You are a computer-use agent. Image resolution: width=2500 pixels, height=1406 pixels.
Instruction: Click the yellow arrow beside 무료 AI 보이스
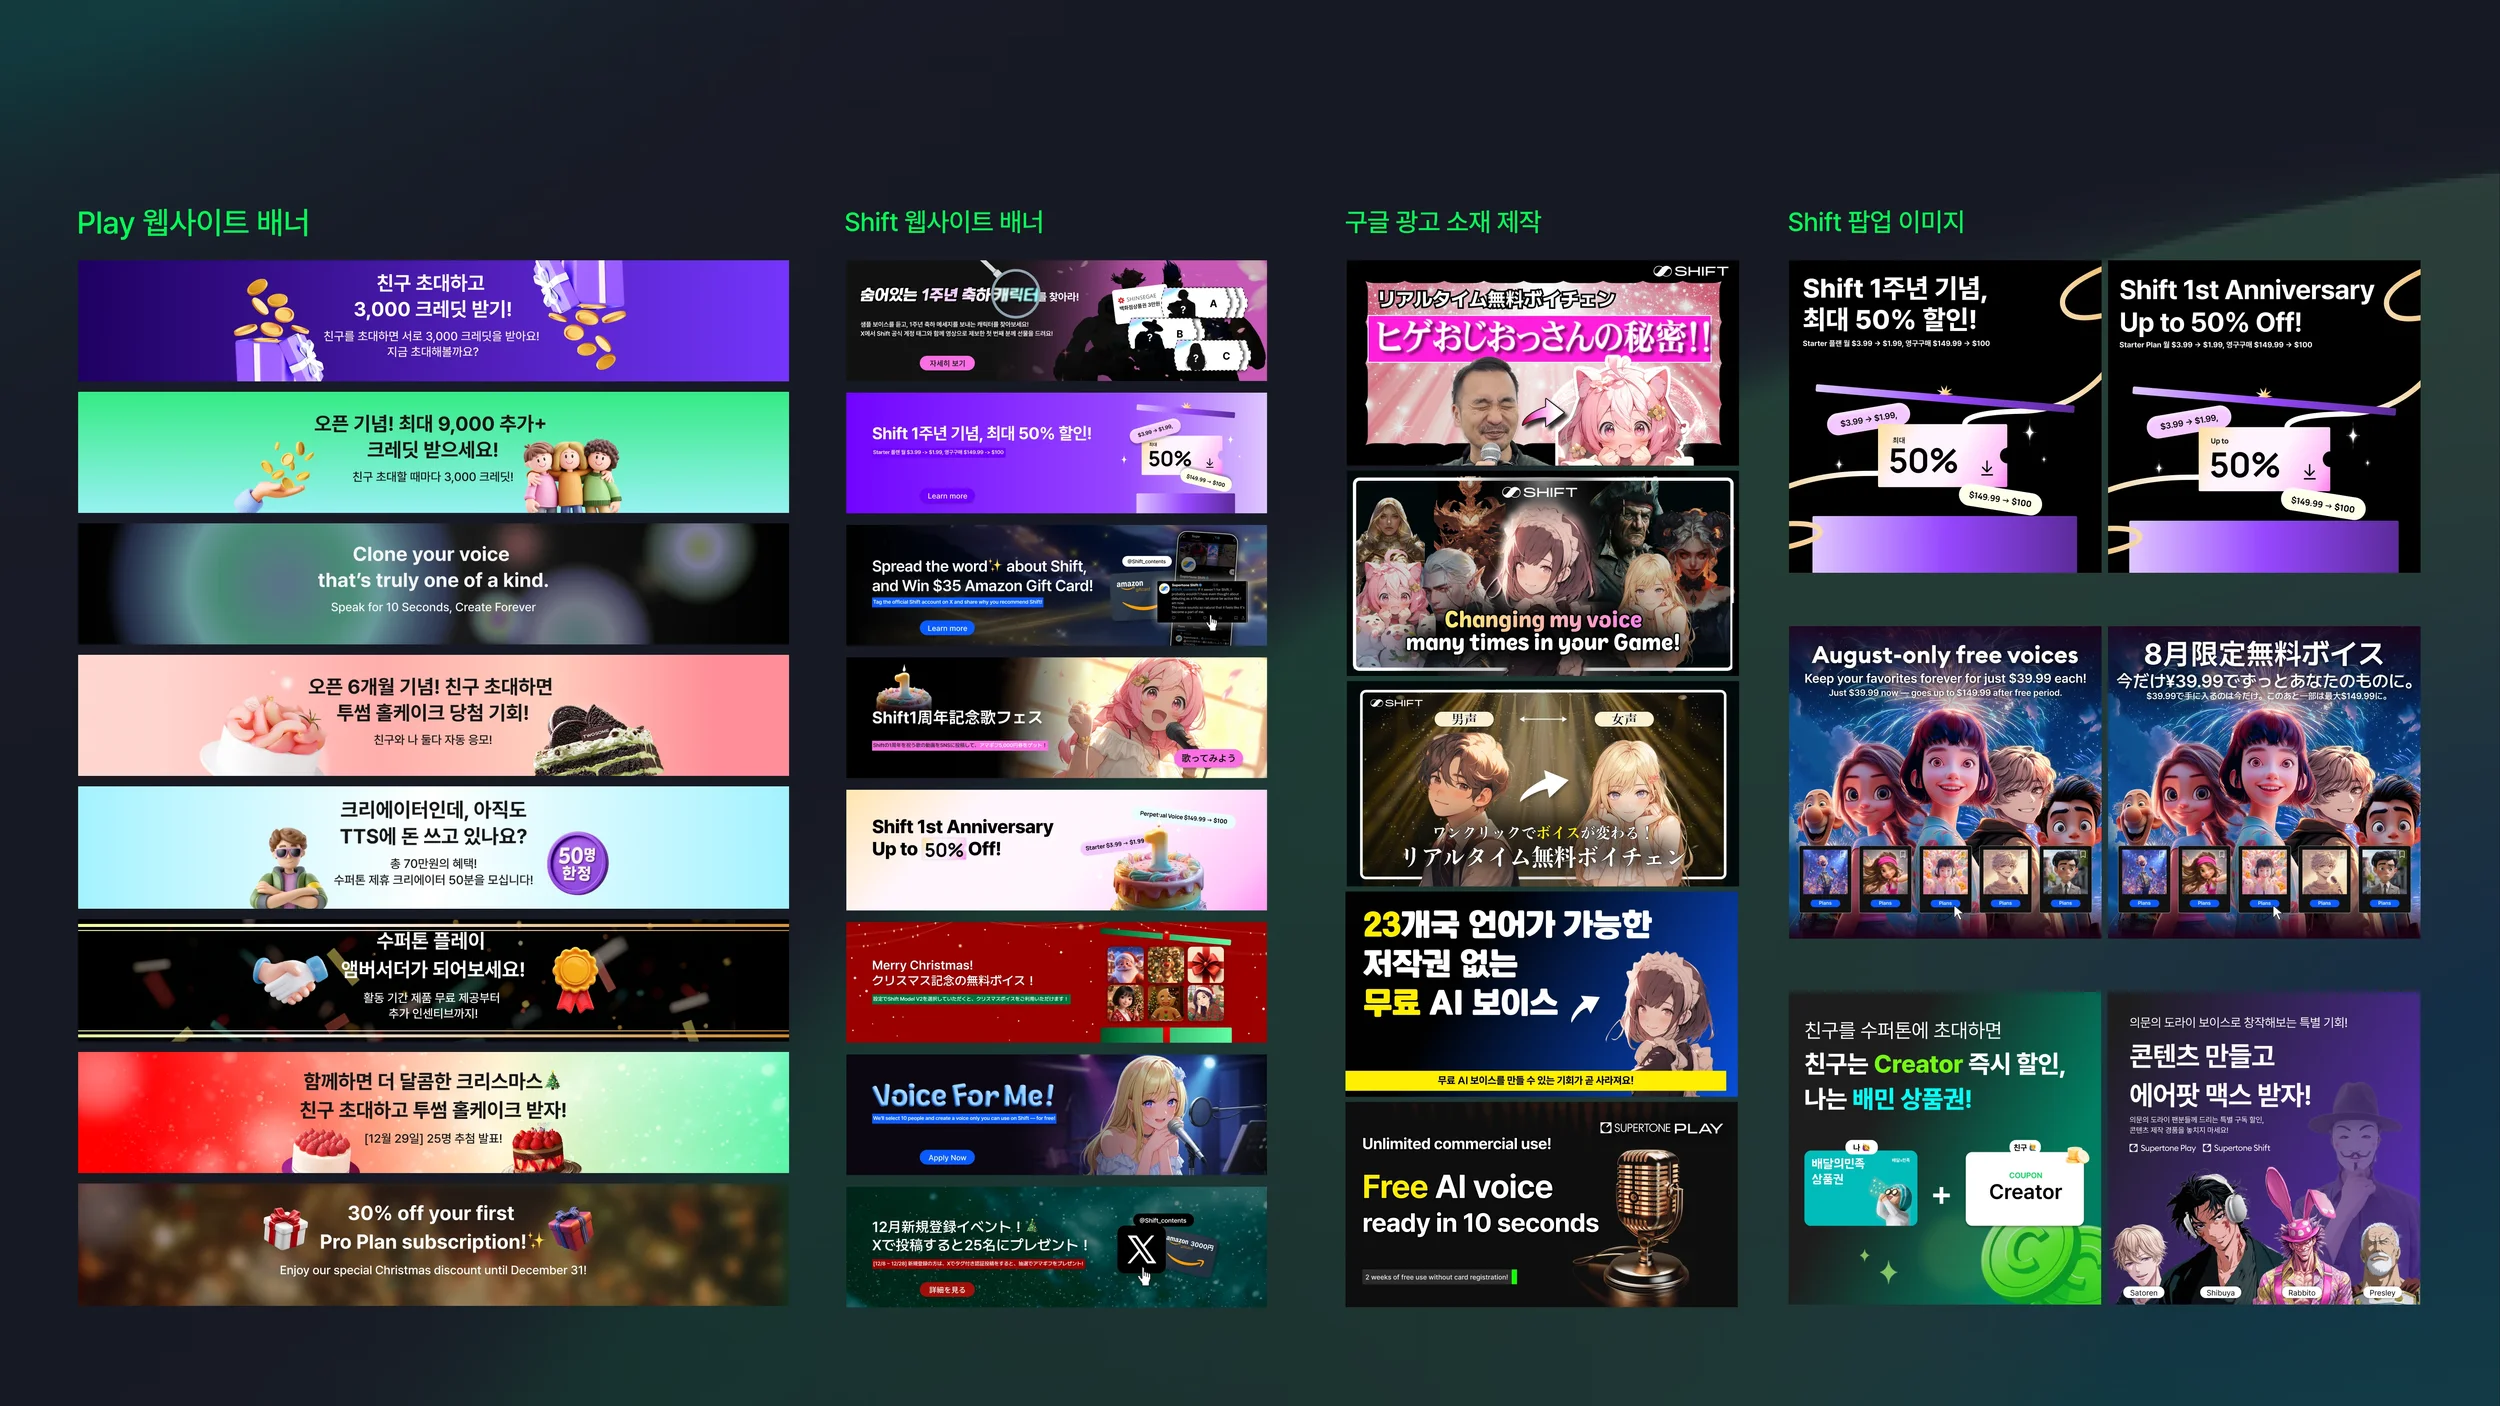1585,1006
